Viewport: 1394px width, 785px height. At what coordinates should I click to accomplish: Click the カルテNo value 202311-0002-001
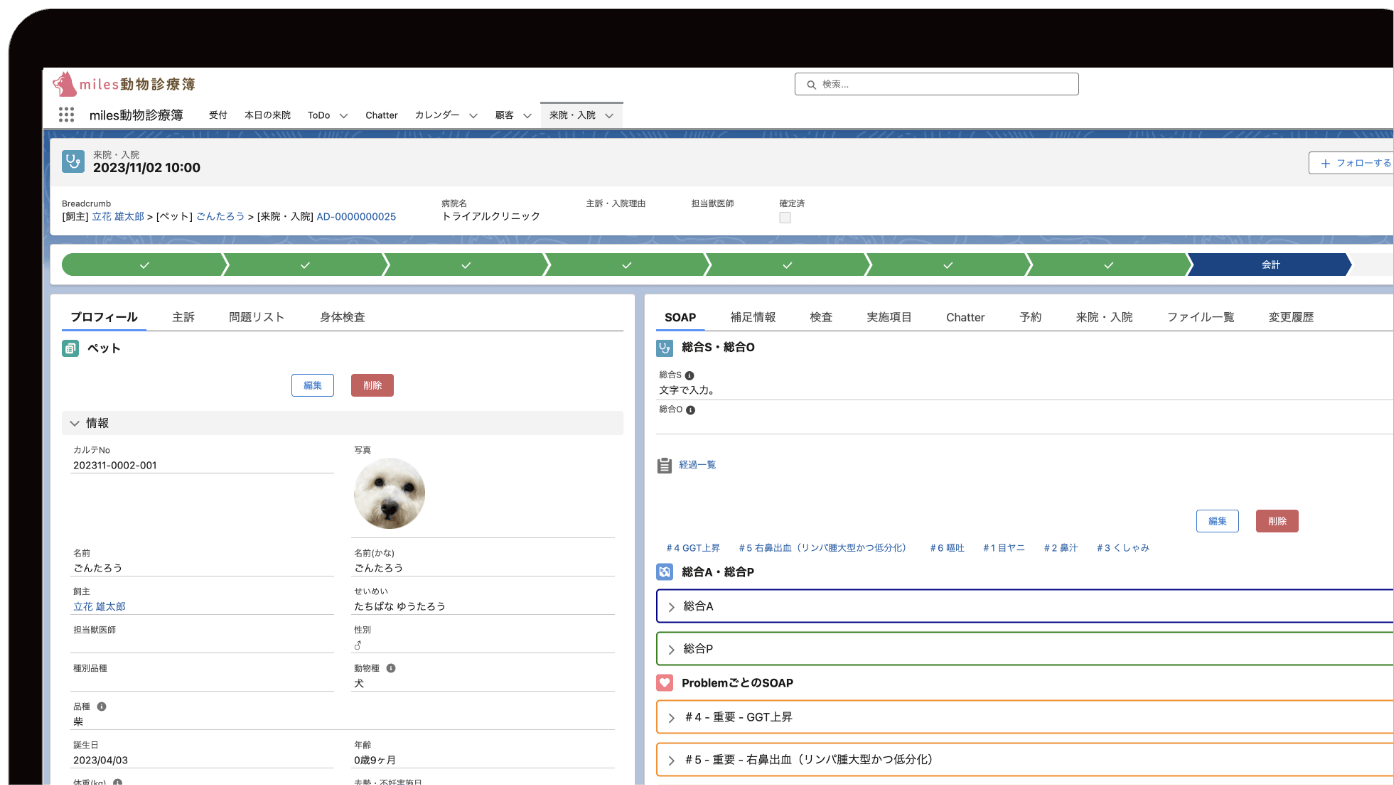tap(115, 465)
